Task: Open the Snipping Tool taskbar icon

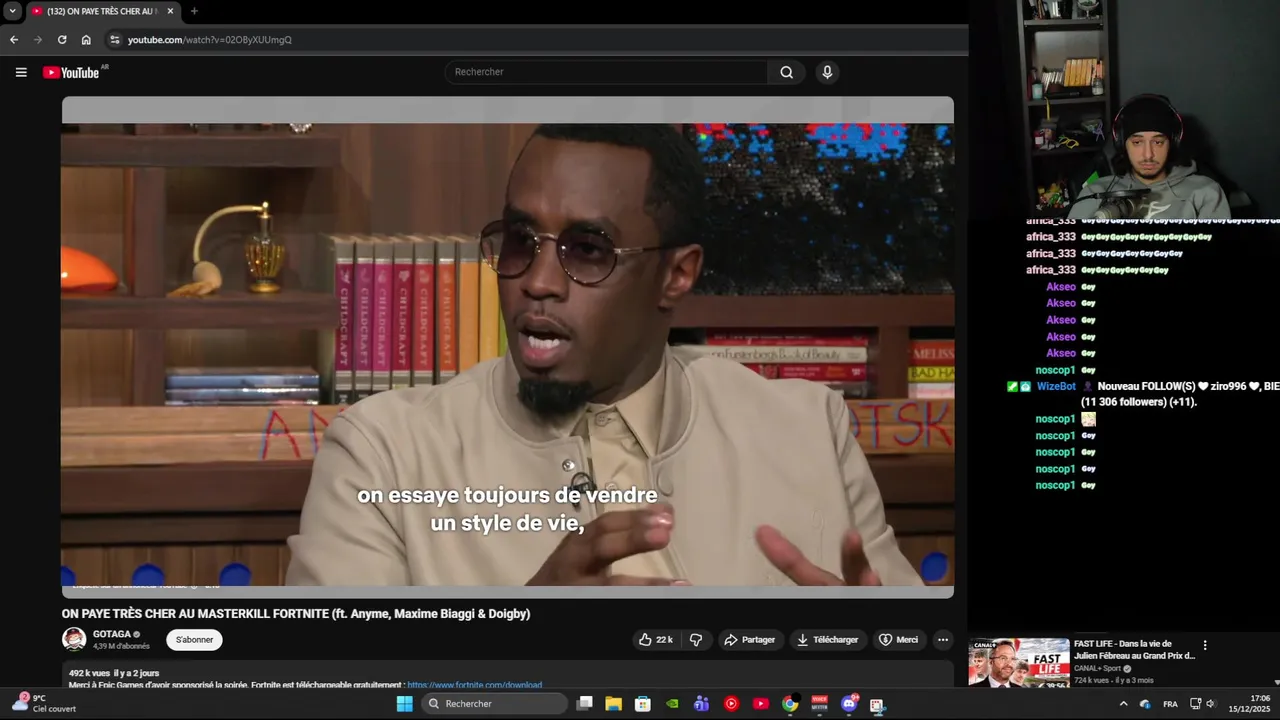Action: (x=877, y=704)
